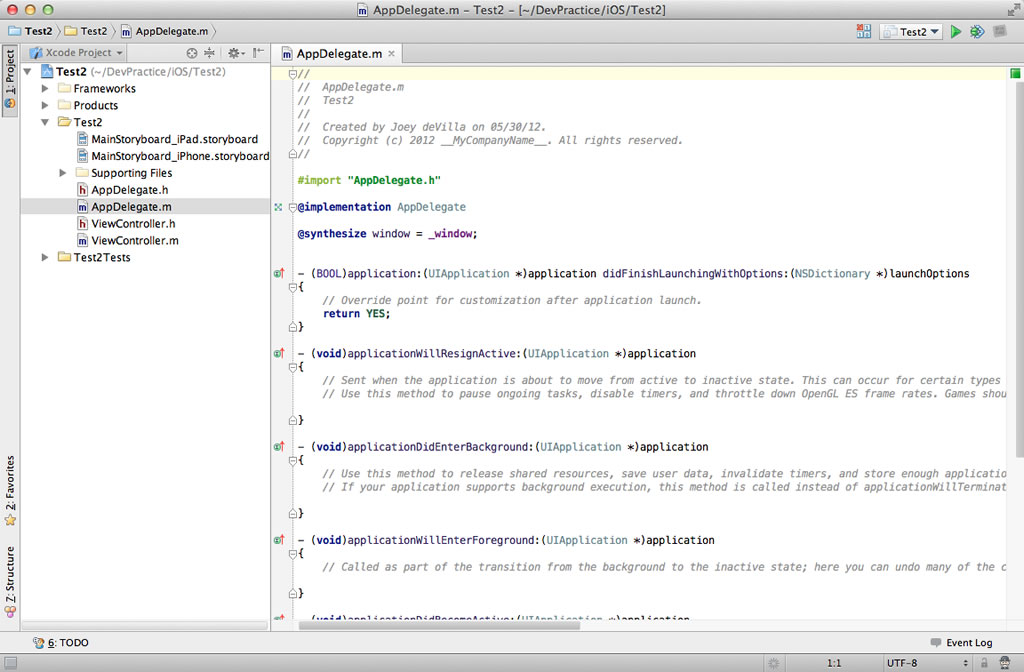Screen dimensions: 1024x672
Task: Open the Xcode Project view dropdown
Action: 76,53
